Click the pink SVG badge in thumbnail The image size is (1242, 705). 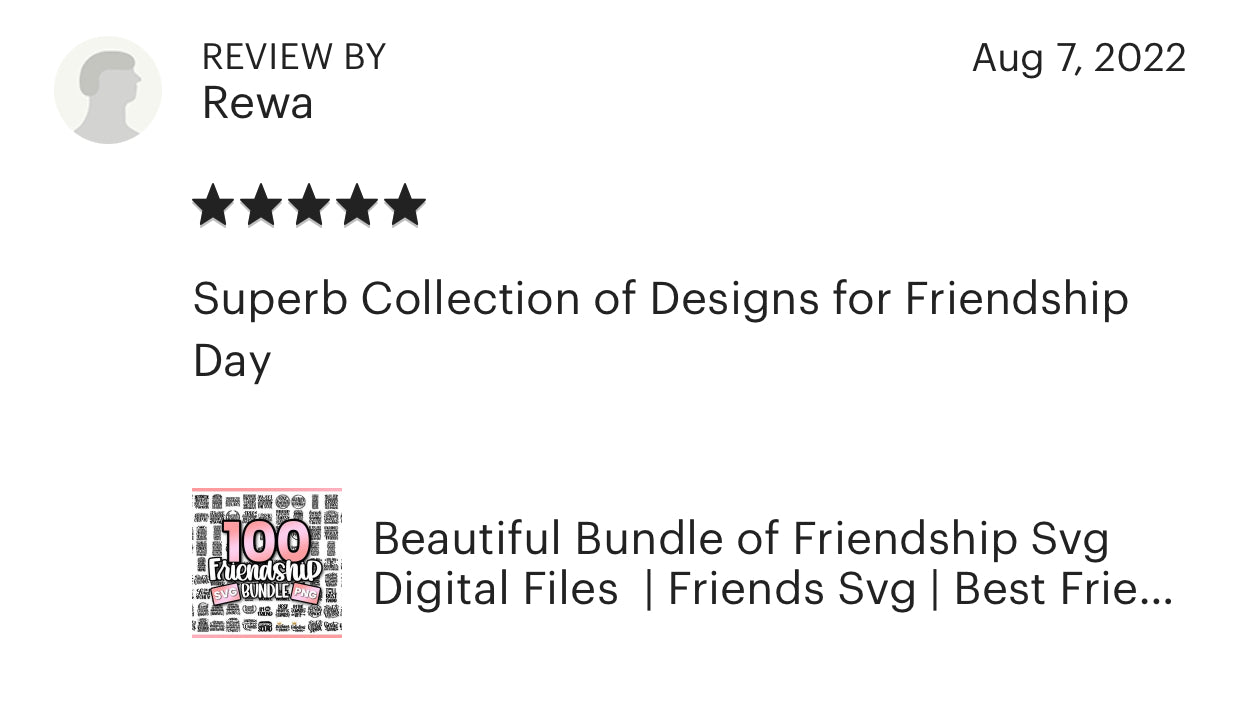tap(223, 594)
